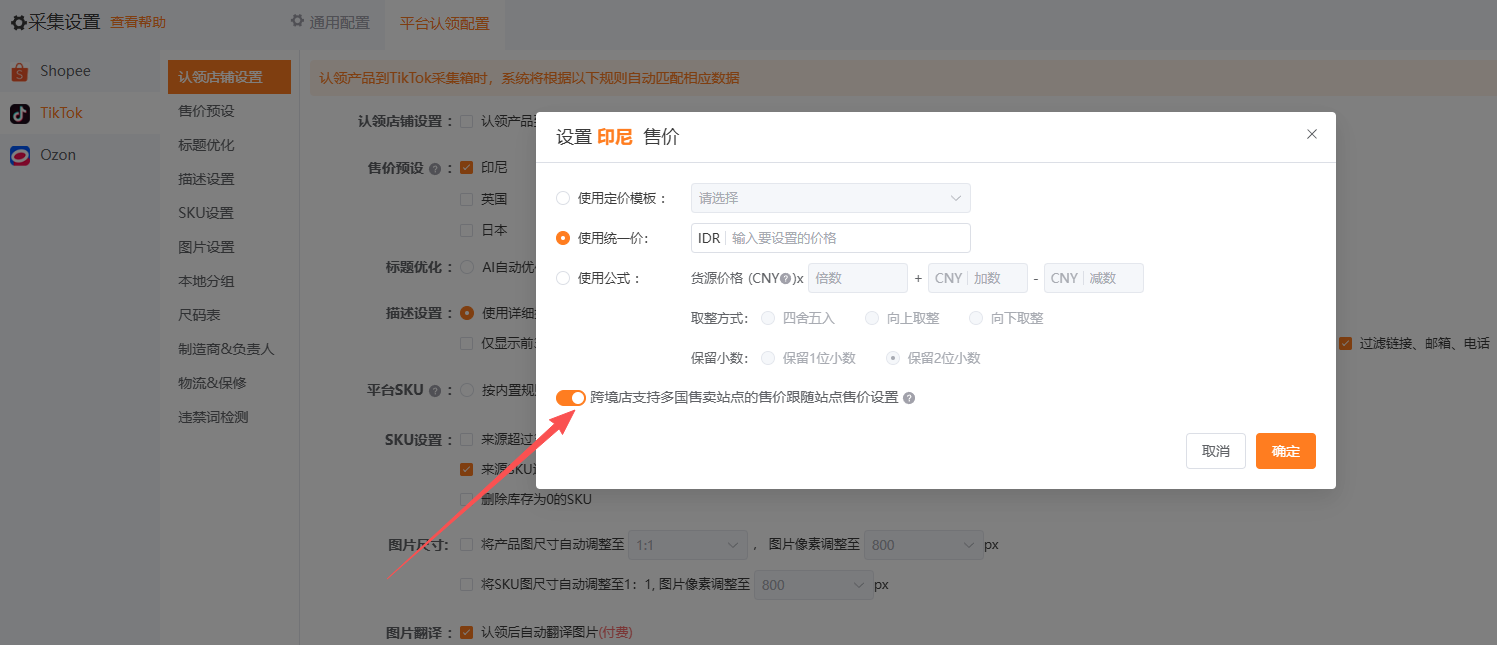Open the 请选择 pricing template dropdown

click(x=831, y=198)
